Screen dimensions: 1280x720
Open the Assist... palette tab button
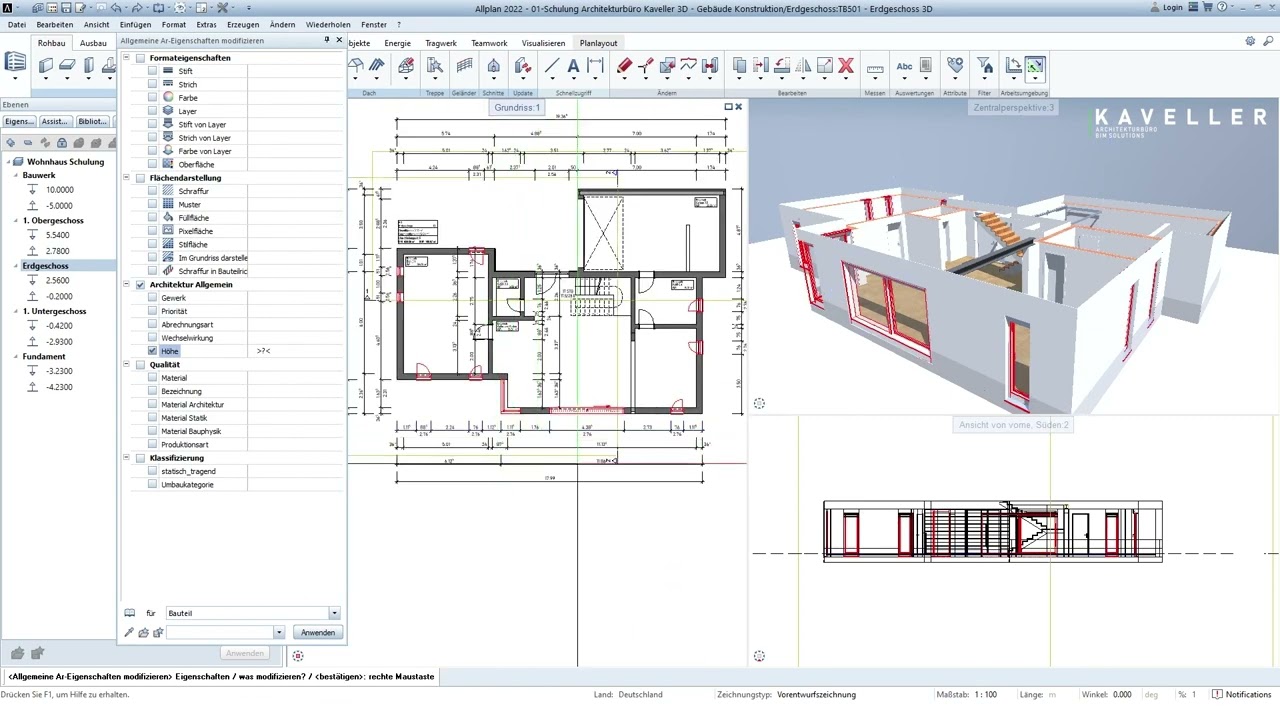(x=55, y=122)
